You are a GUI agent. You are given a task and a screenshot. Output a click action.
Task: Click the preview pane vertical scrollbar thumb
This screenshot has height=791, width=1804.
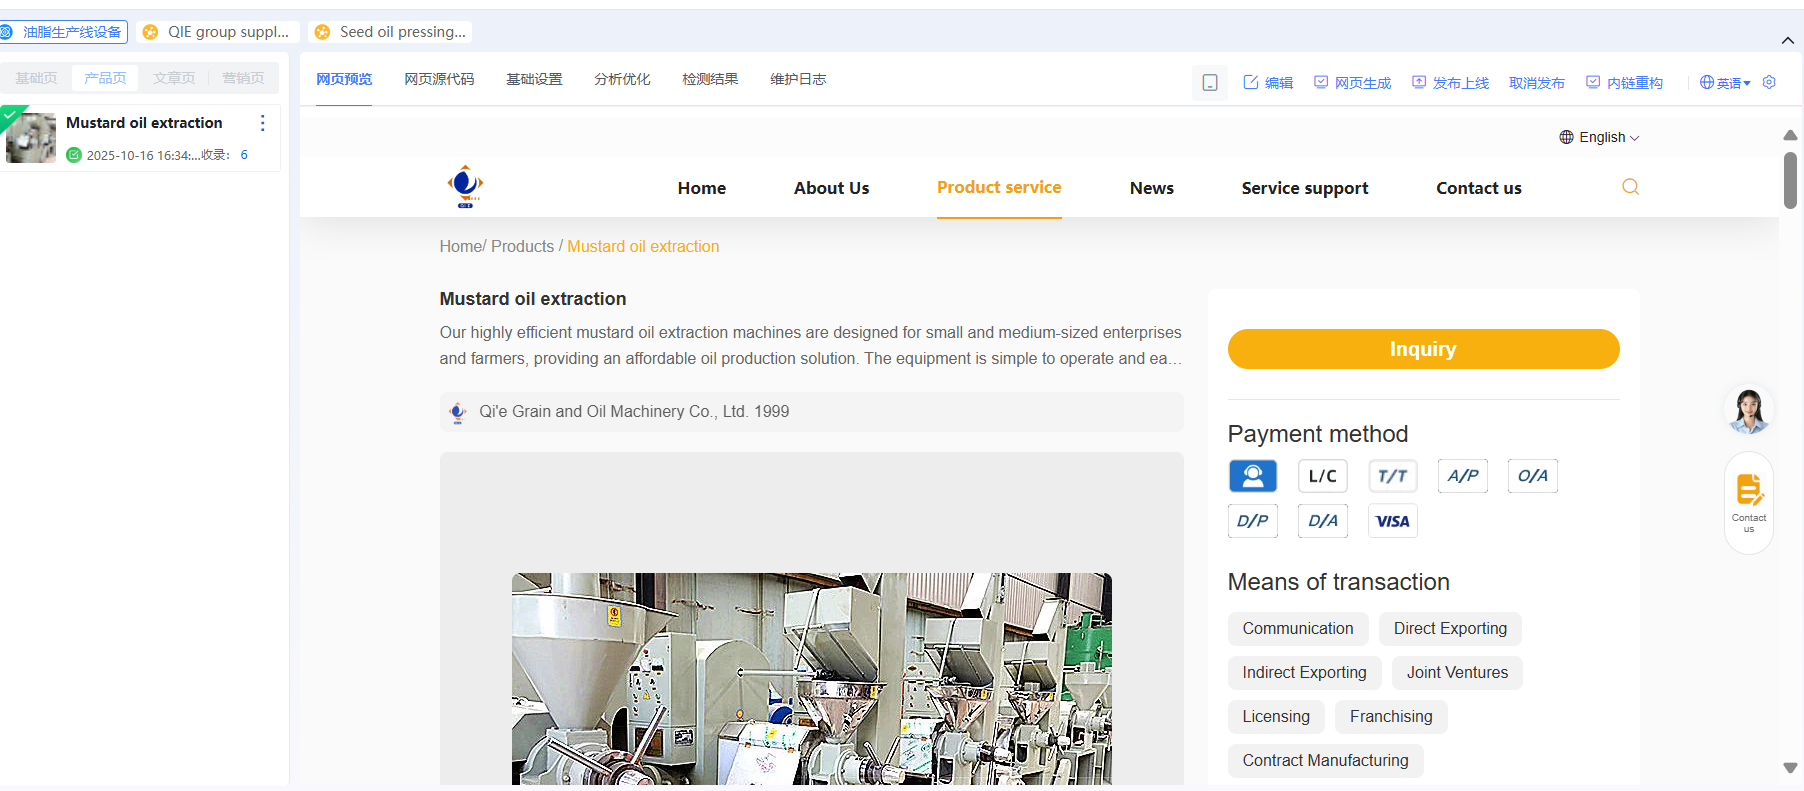[1790, 180]
